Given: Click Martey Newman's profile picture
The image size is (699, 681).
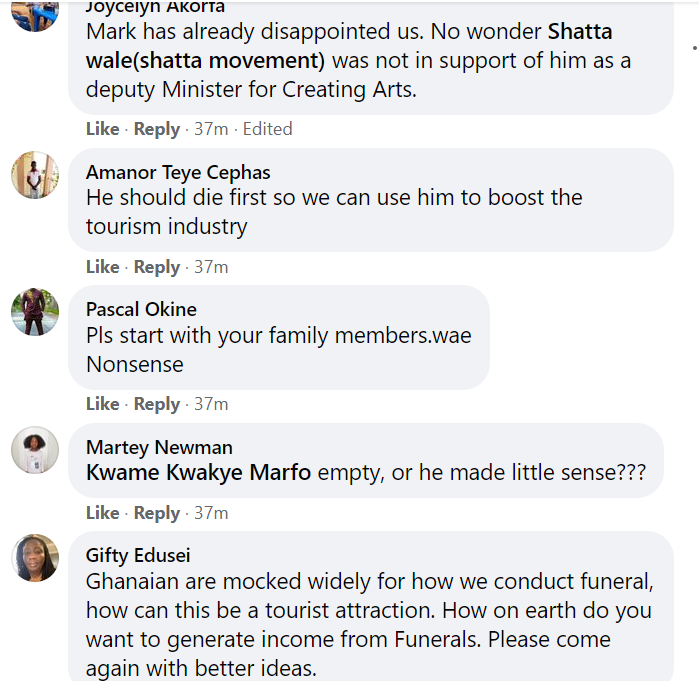Looking at the screenshot, I should [35, 450].
